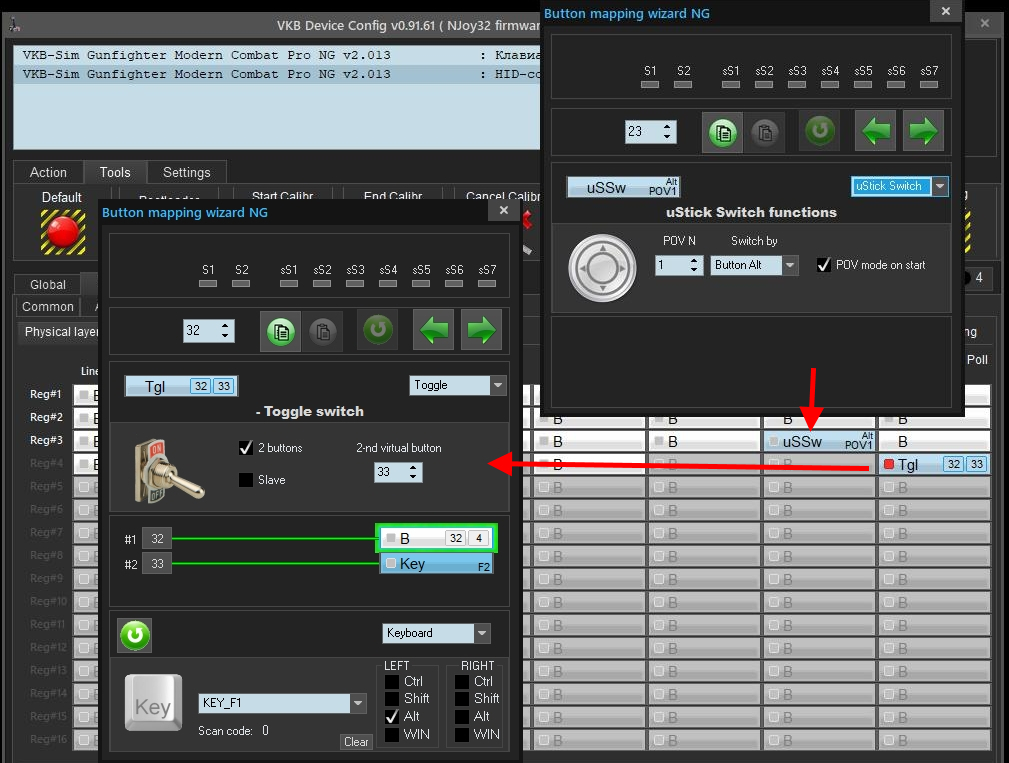Toggle POV mode on start checkbox
The image size is (1009, 763).
point(824,265)
